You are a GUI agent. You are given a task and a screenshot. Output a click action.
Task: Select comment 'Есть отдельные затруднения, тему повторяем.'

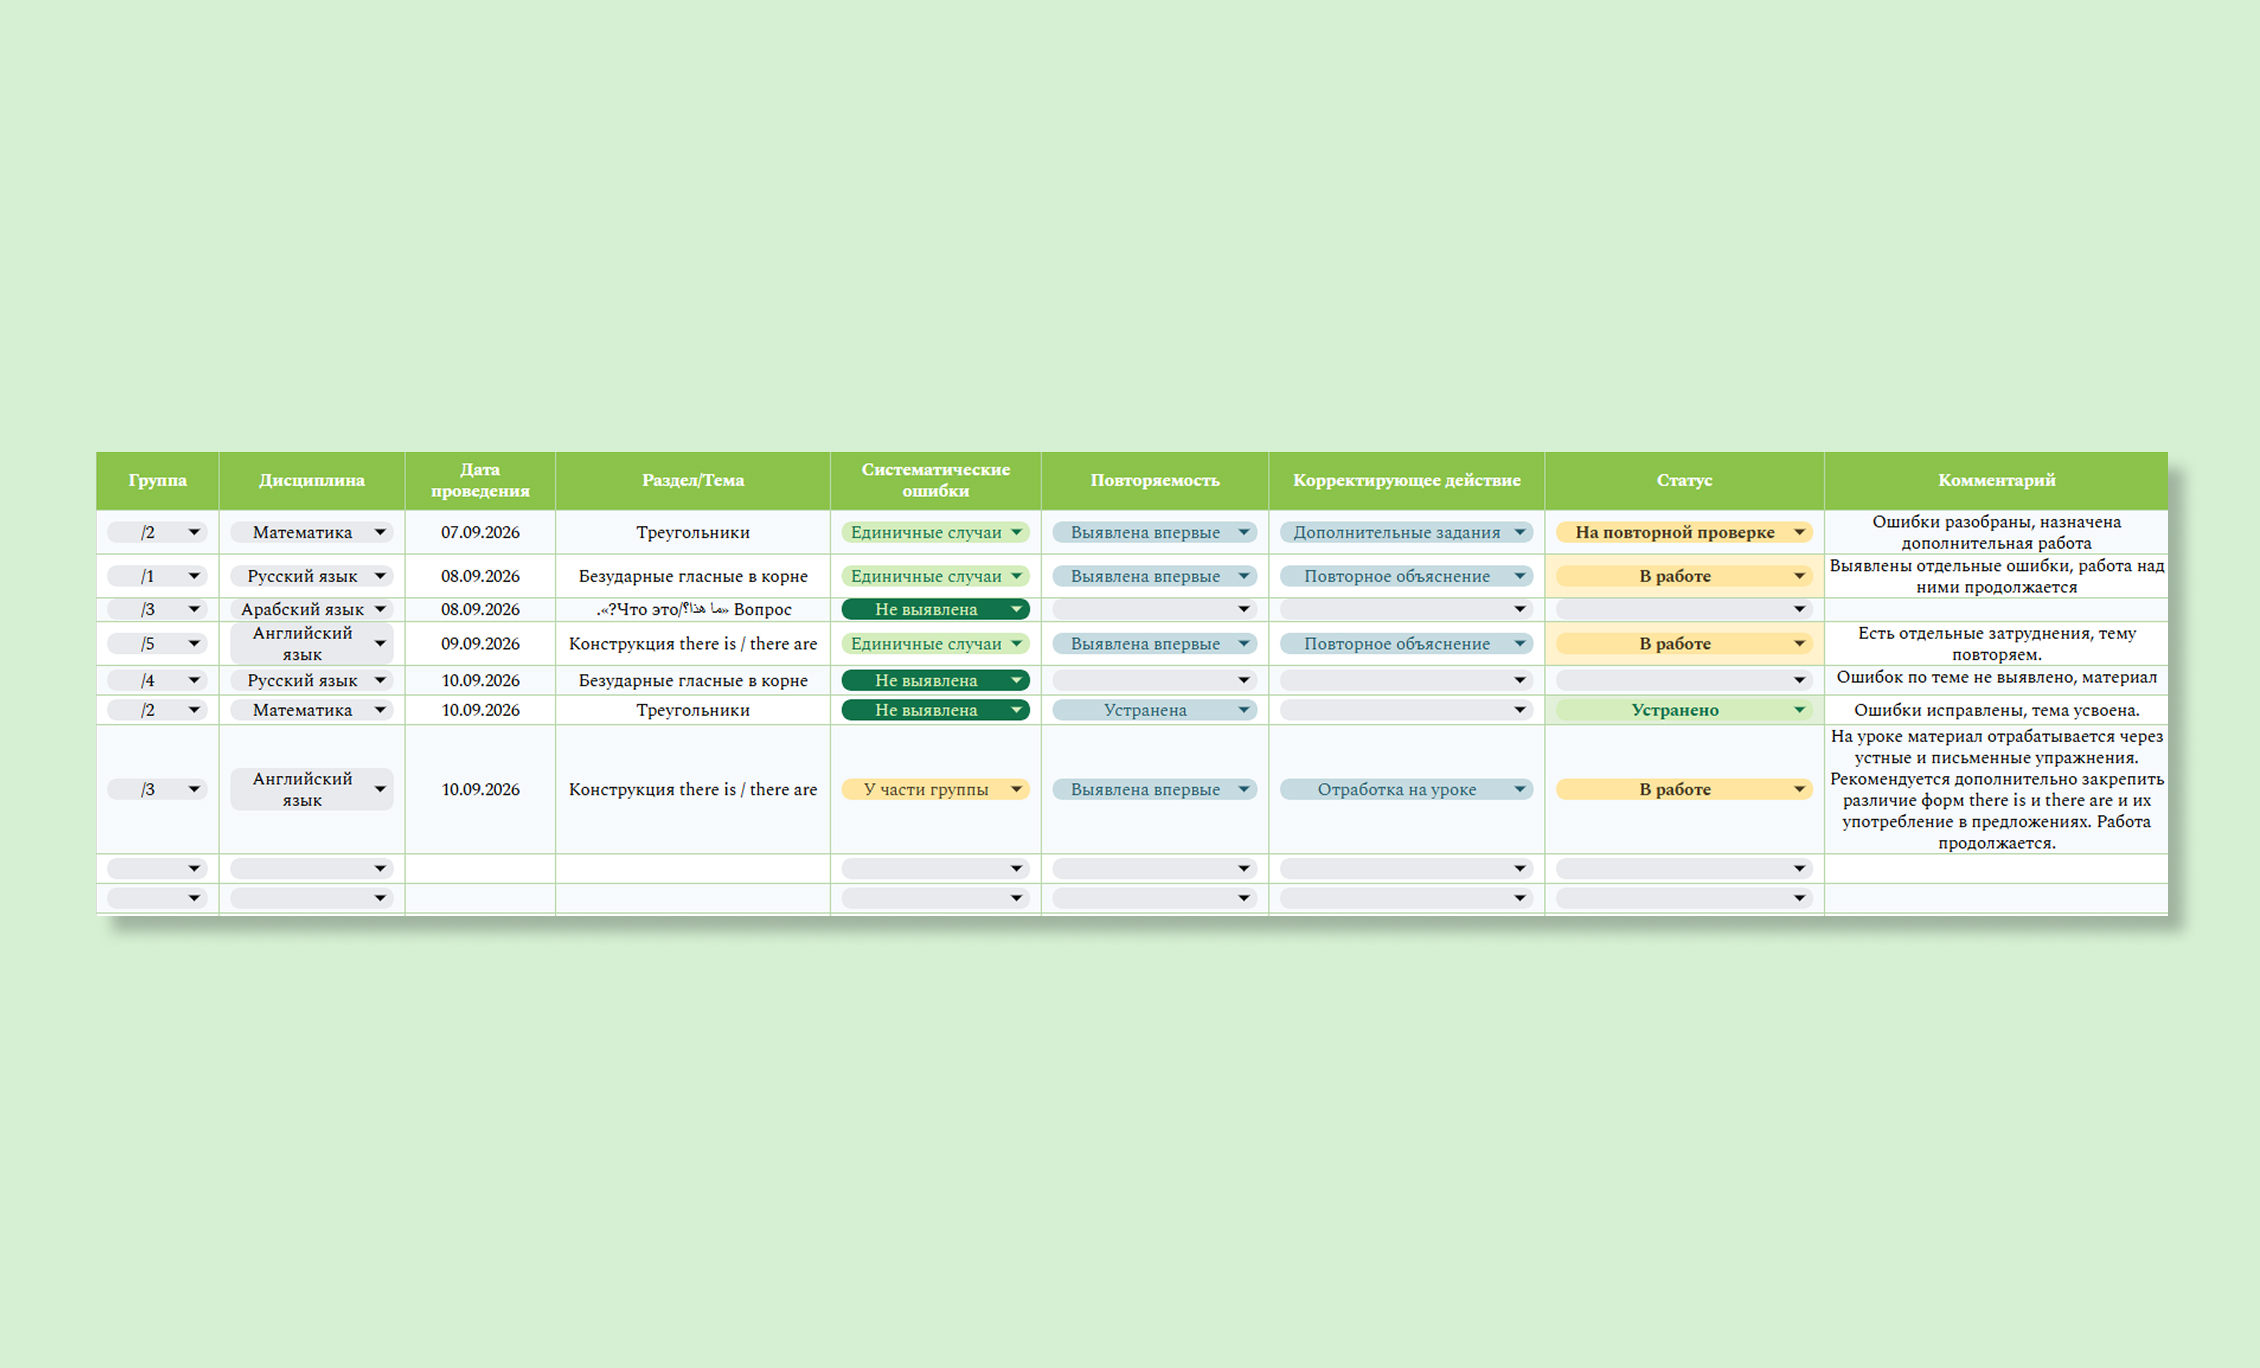point(1996,644)
